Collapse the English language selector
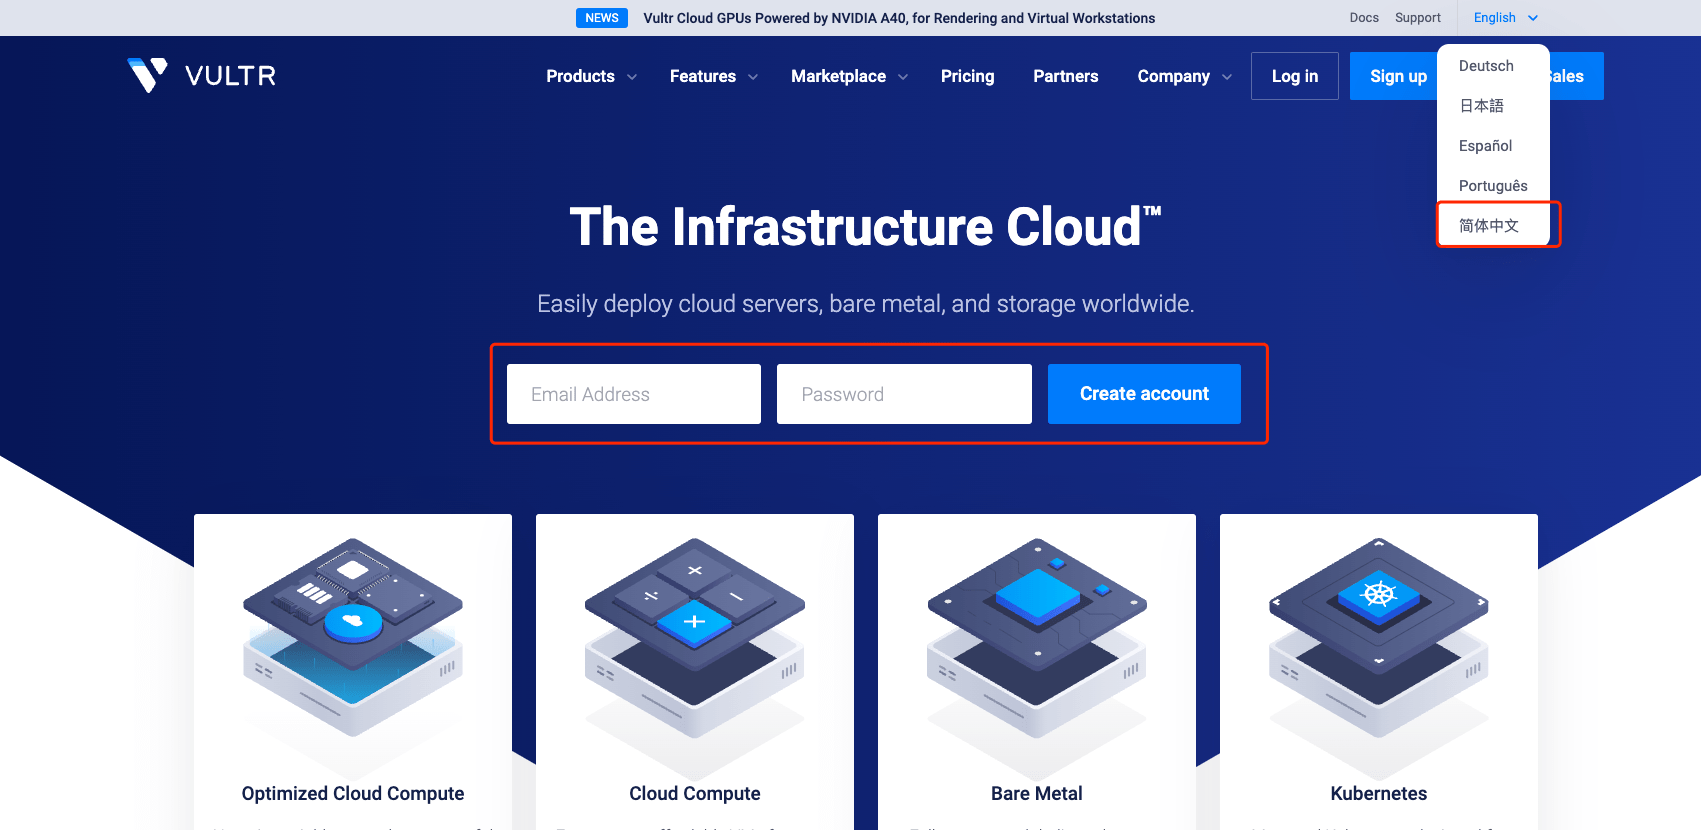The width and height of the screenshot is (1701, 830). [x=1505, y=18]
